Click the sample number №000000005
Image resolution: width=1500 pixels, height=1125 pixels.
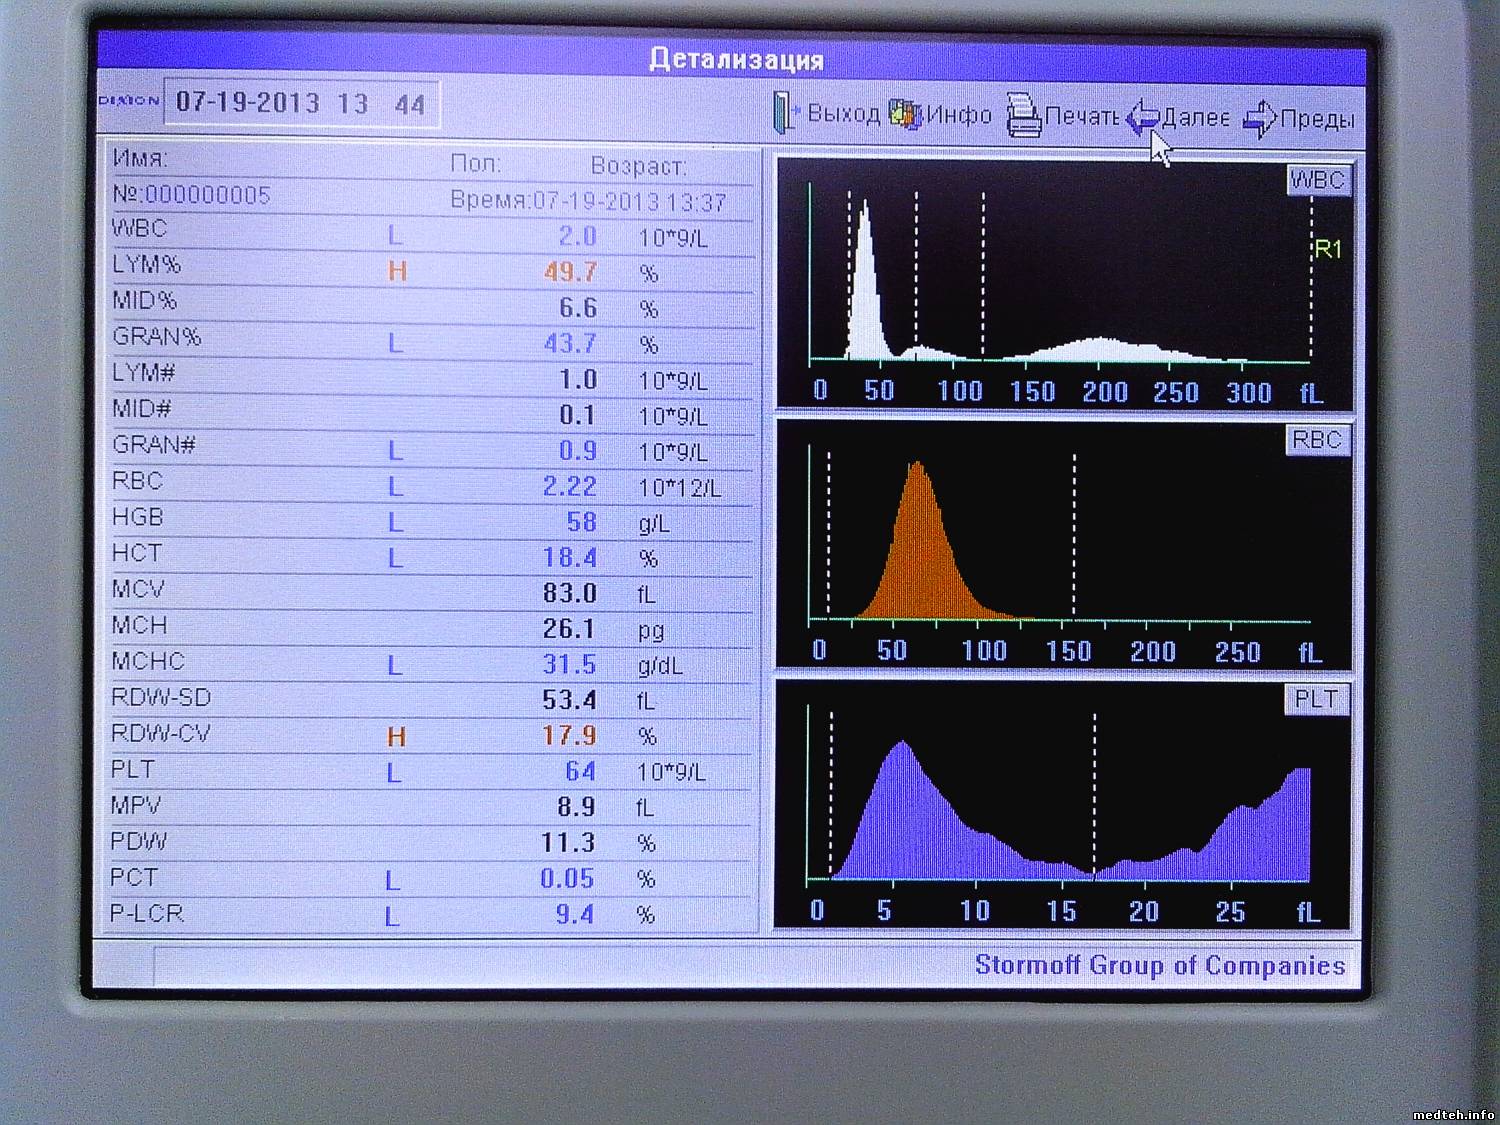192,195
